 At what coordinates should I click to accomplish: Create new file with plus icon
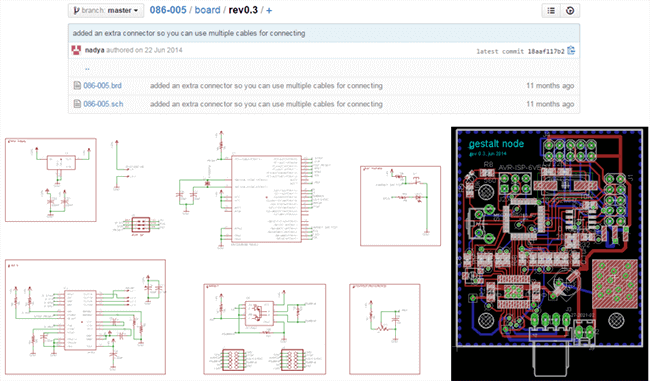coord(269,10)
